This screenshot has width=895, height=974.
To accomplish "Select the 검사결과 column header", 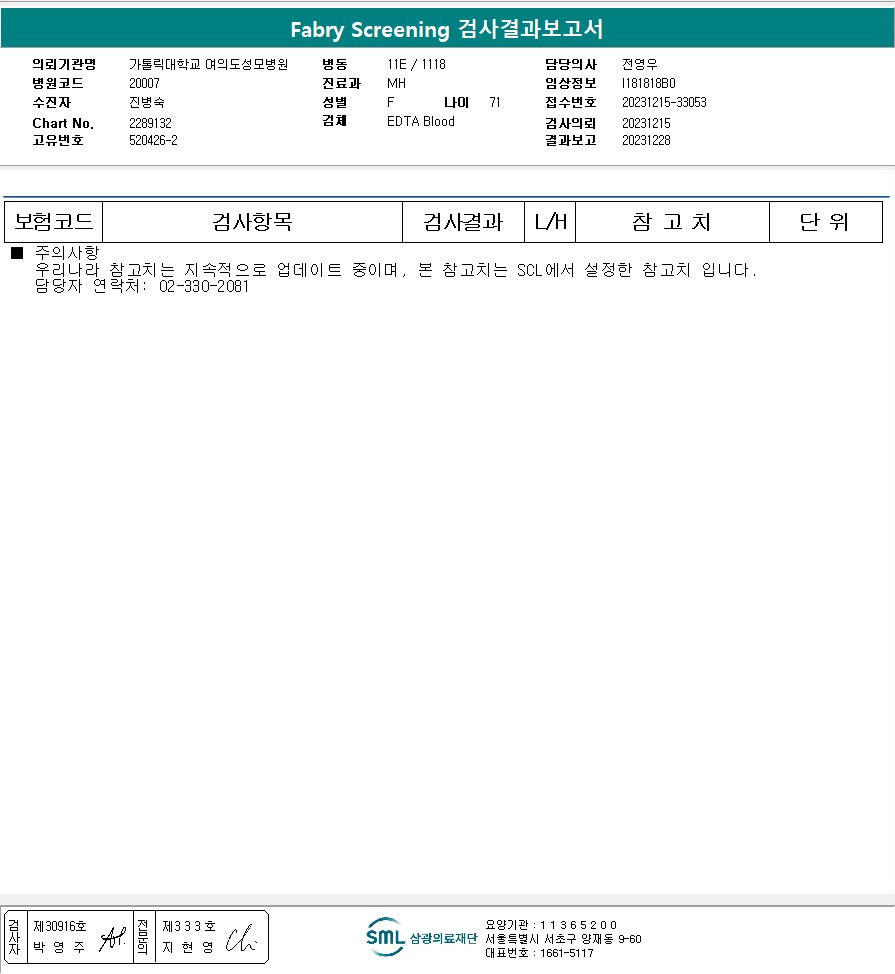I will [463, 222].
